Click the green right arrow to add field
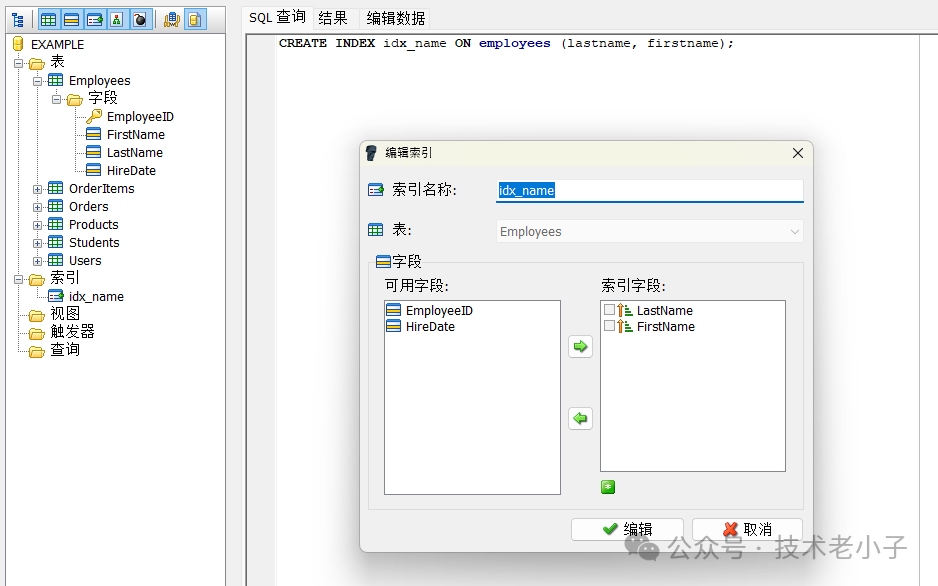Image resolution: width=938 pixels, height=586 pixels. (x=580, y=347)
